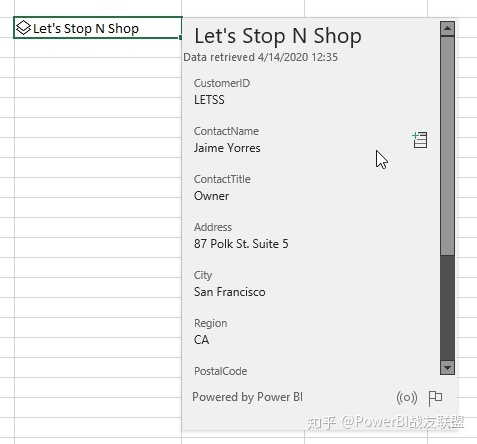Image resolution: width=477 pixels, height=444 pixels.
Task: Click the Data retrieved 4/14/2020 12:35 text
Action: tap(260, 57)
